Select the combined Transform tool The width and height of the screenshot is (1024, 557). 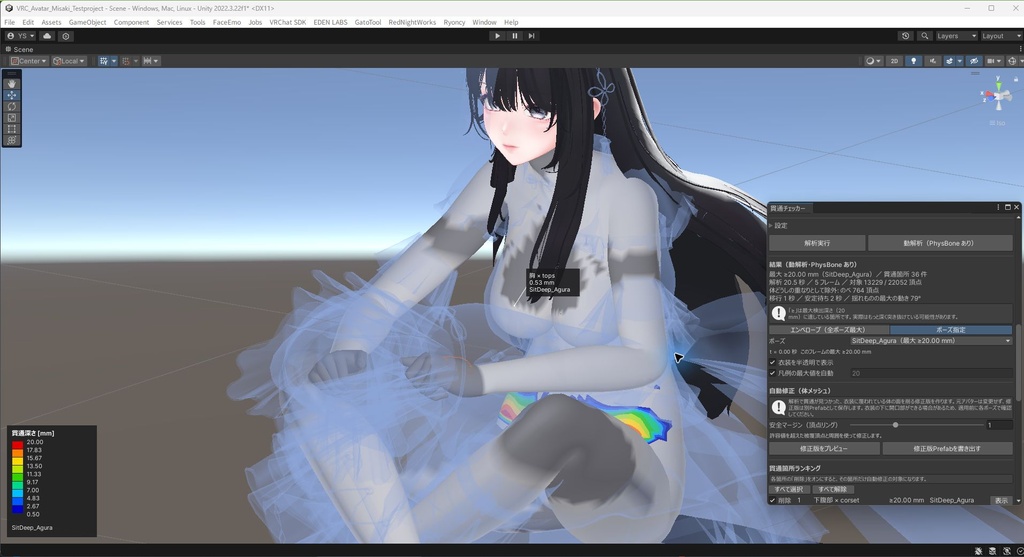(12, 140)
